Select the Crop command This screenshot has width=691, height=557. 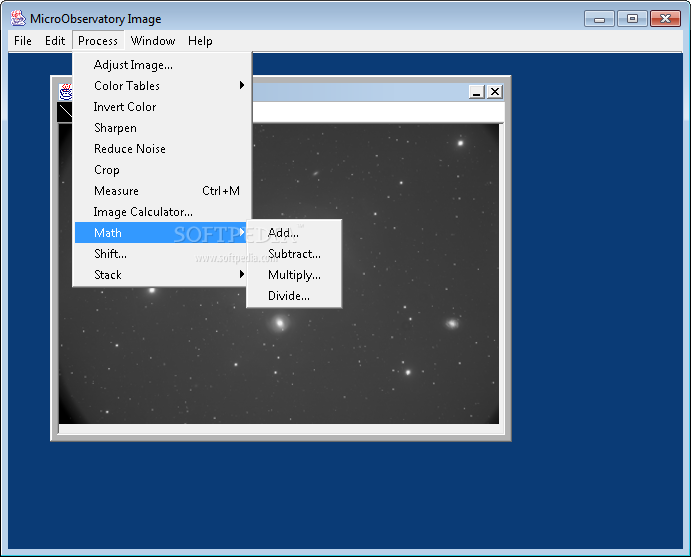[x=161, y=170]
